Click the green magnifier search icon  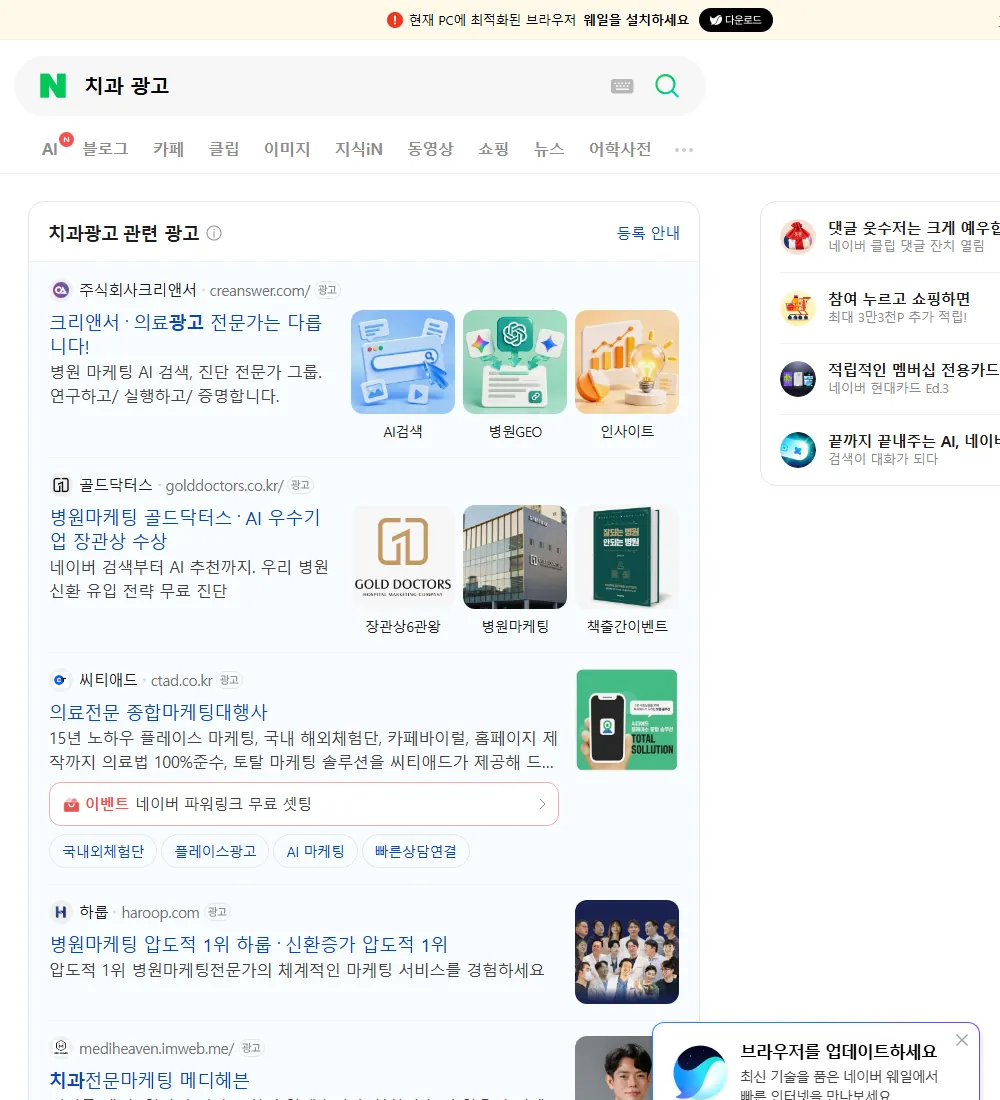[x=667, y=86]
